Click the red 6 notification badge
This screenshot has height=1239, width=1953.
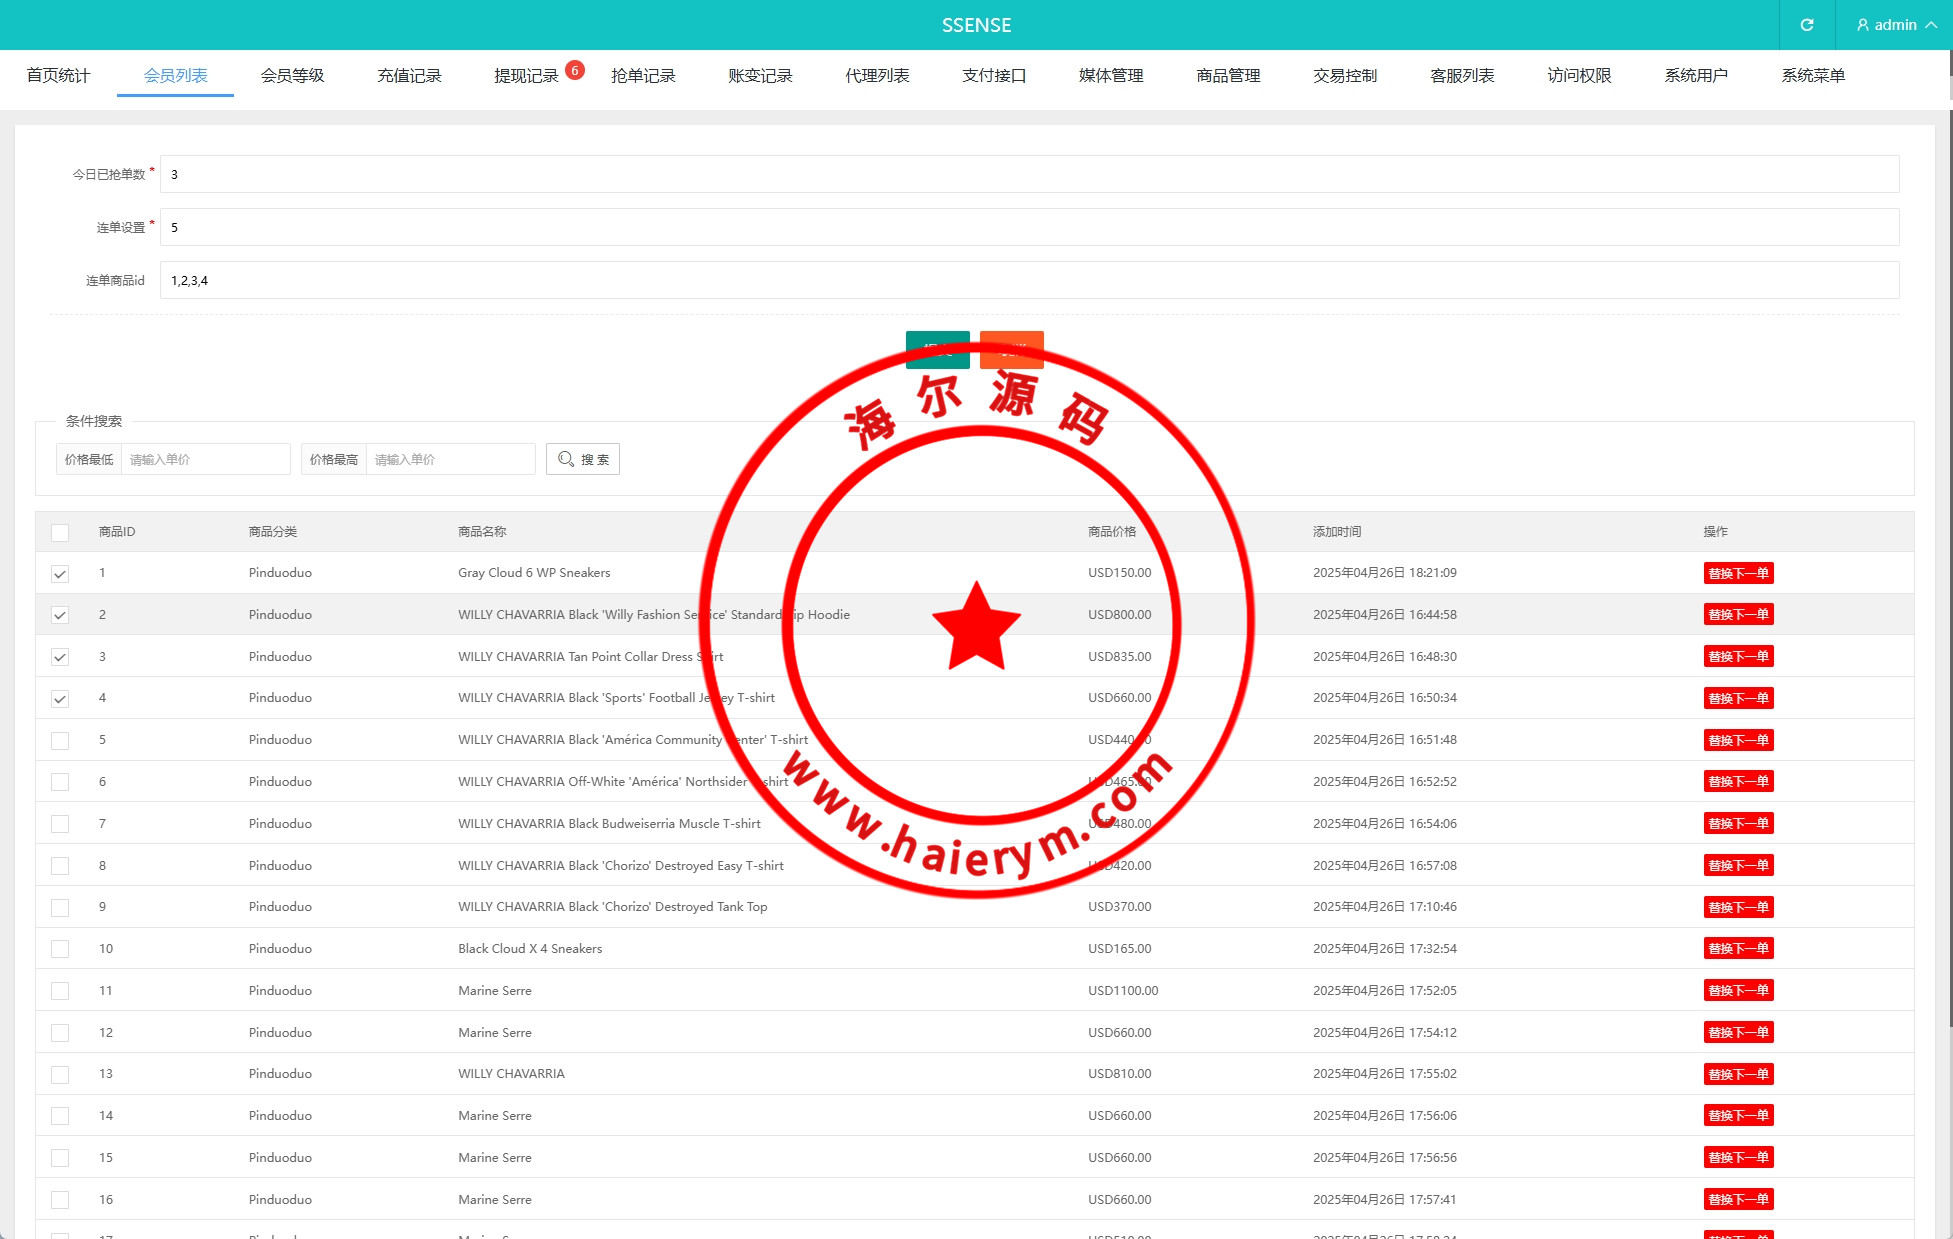[x=575, y=70]
